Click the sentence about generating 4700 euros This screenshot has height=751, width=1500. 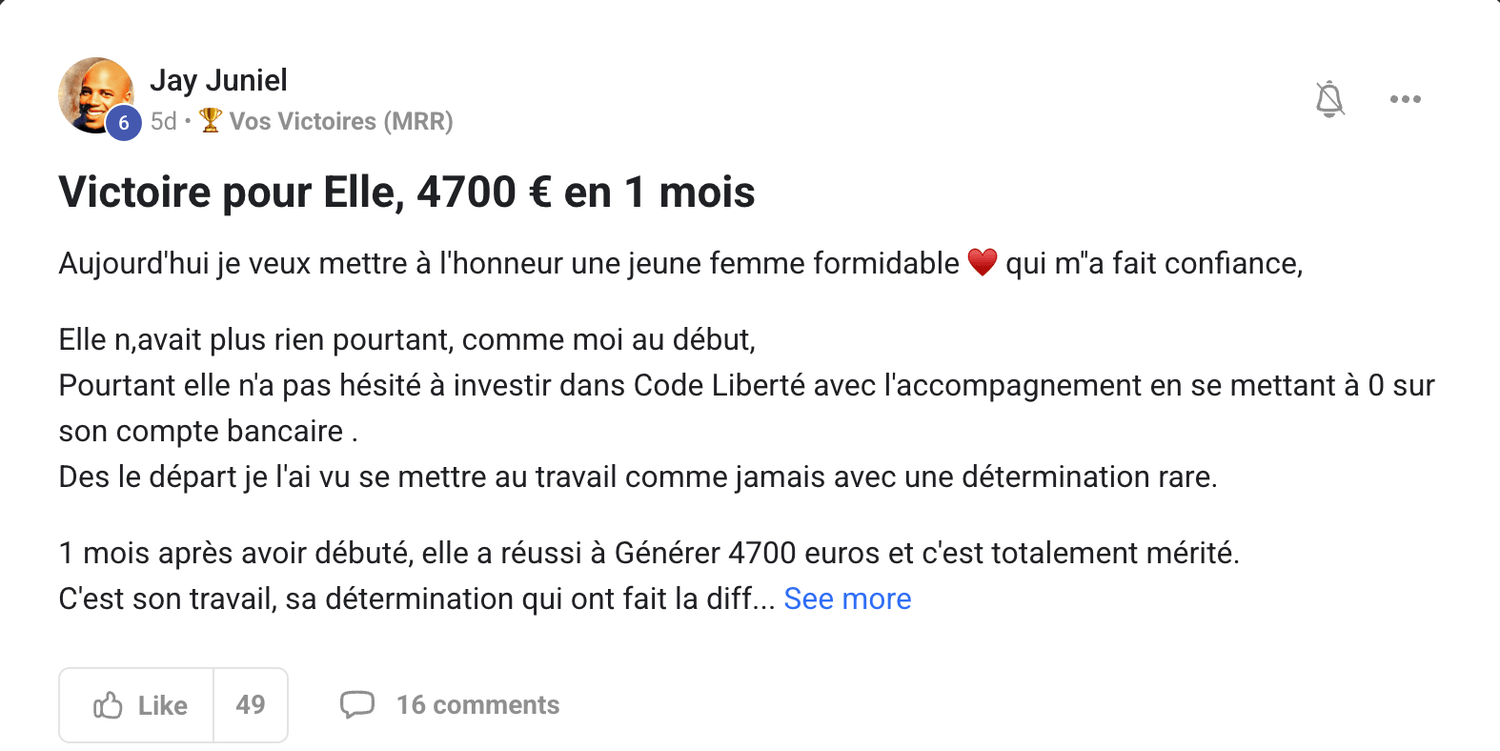click(648, 553)
